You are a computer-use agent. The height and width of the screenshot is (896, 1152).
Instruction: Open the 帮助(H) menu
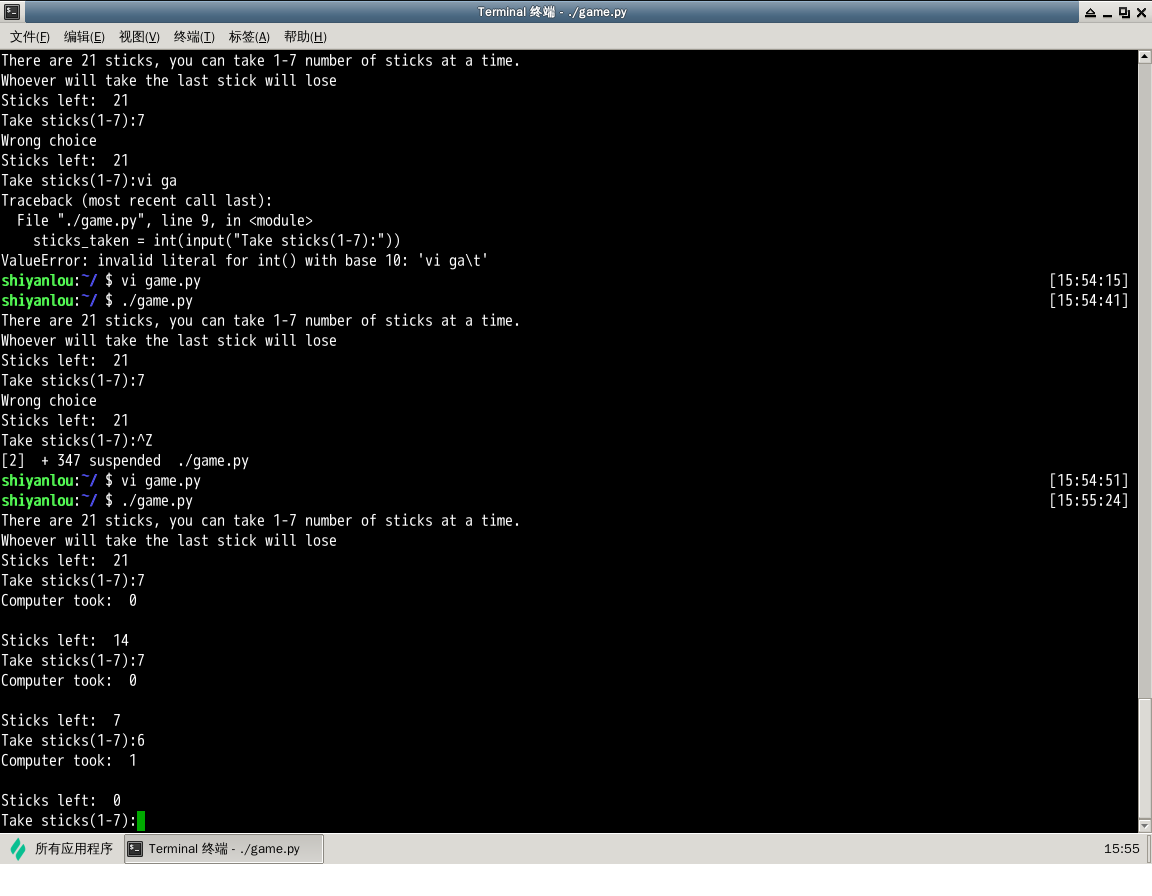(x=305, y=37)
